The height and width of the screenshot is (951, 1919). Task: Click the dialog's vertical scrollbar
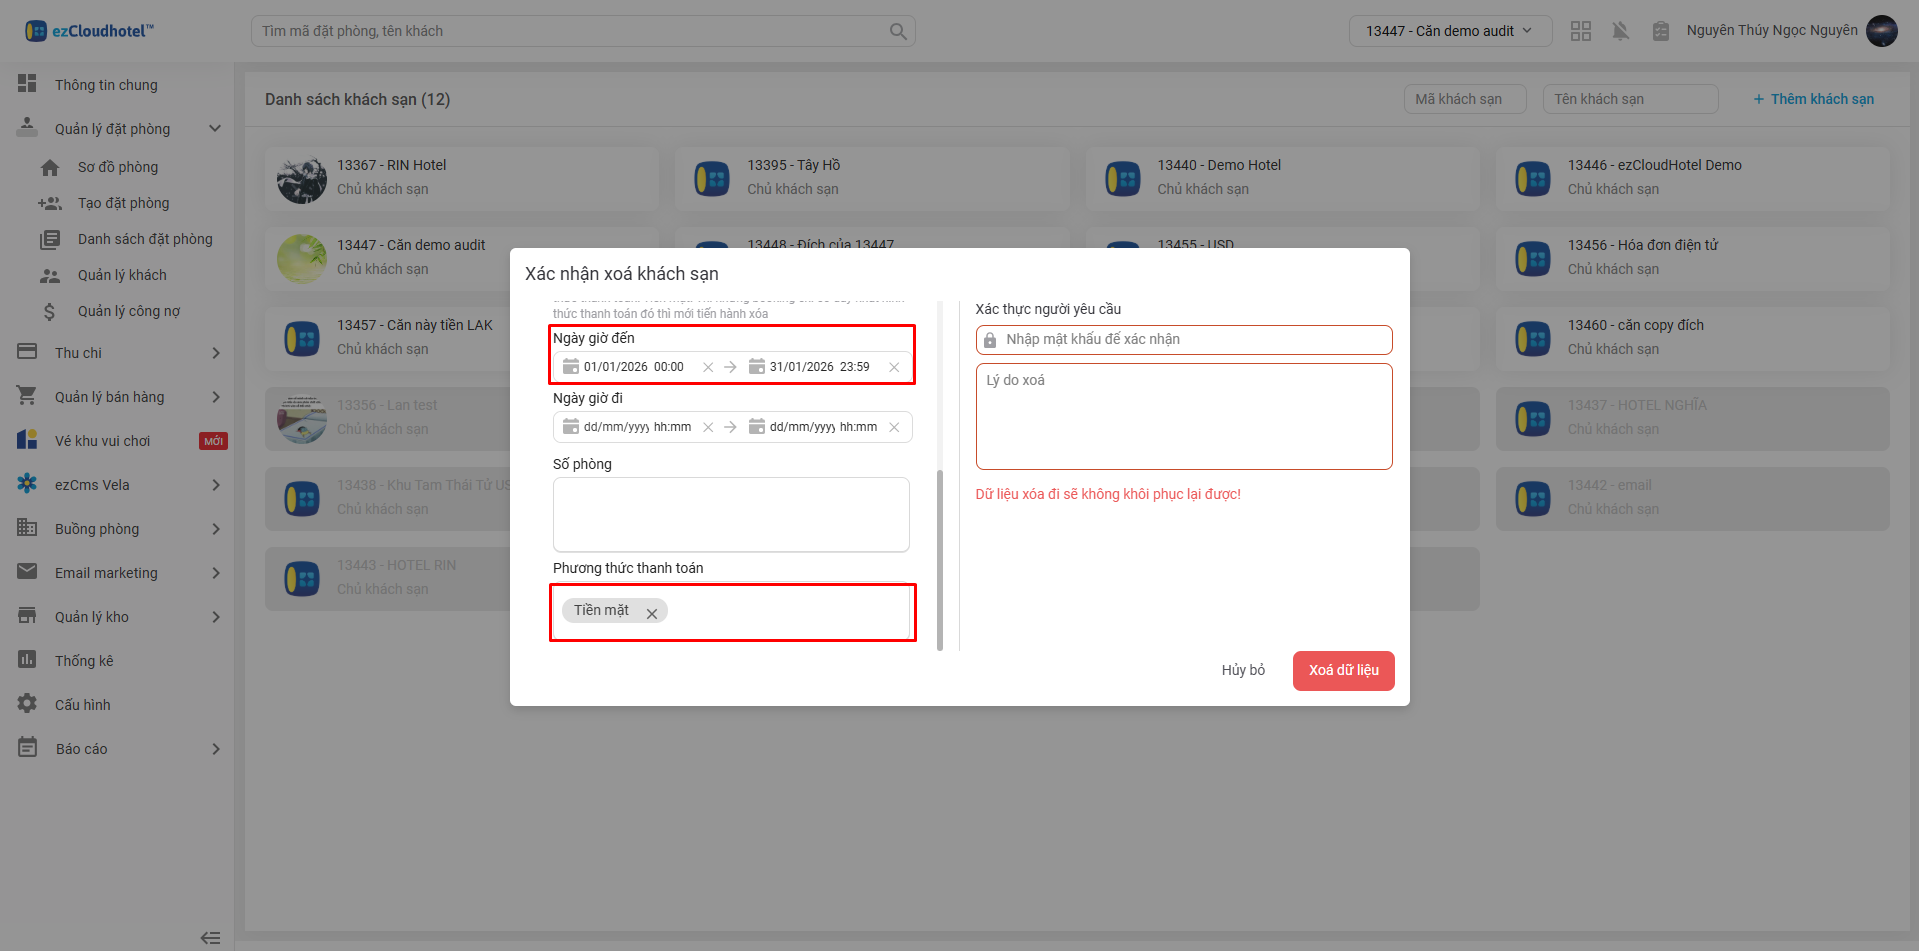click(x=940, y=560)
